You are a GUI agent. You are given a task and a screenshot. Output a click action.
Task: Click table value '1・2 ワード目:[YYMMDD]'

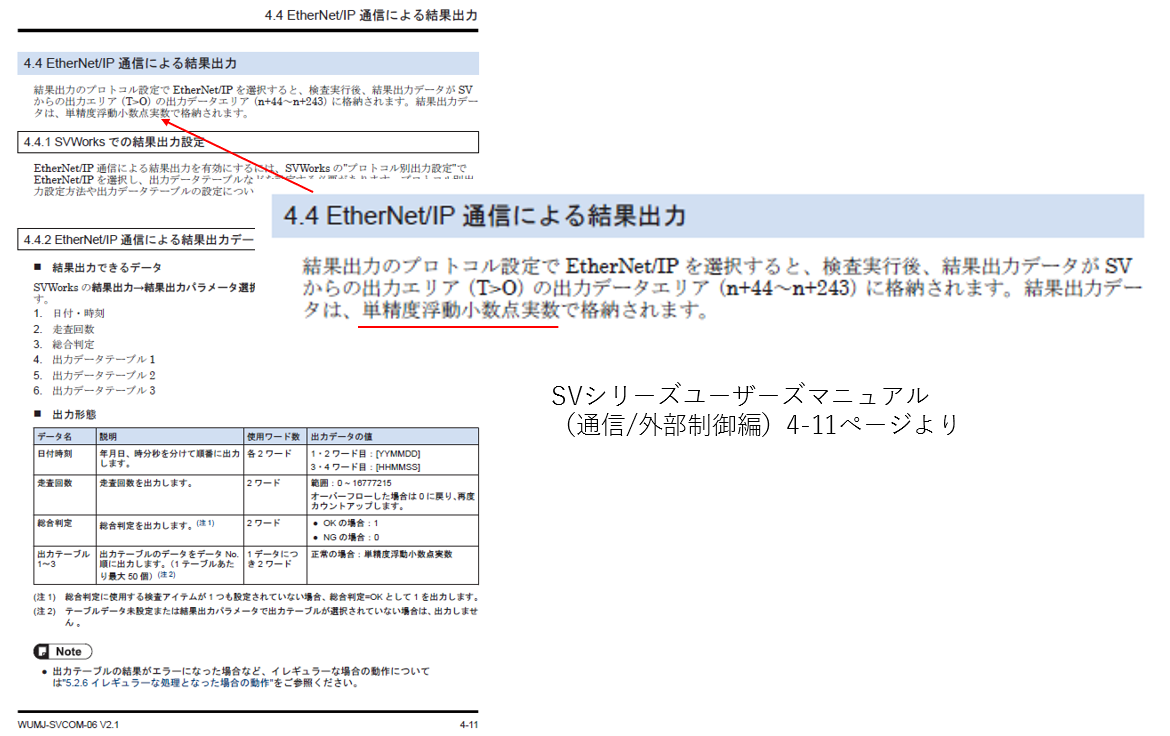click(x=366, y=454)
